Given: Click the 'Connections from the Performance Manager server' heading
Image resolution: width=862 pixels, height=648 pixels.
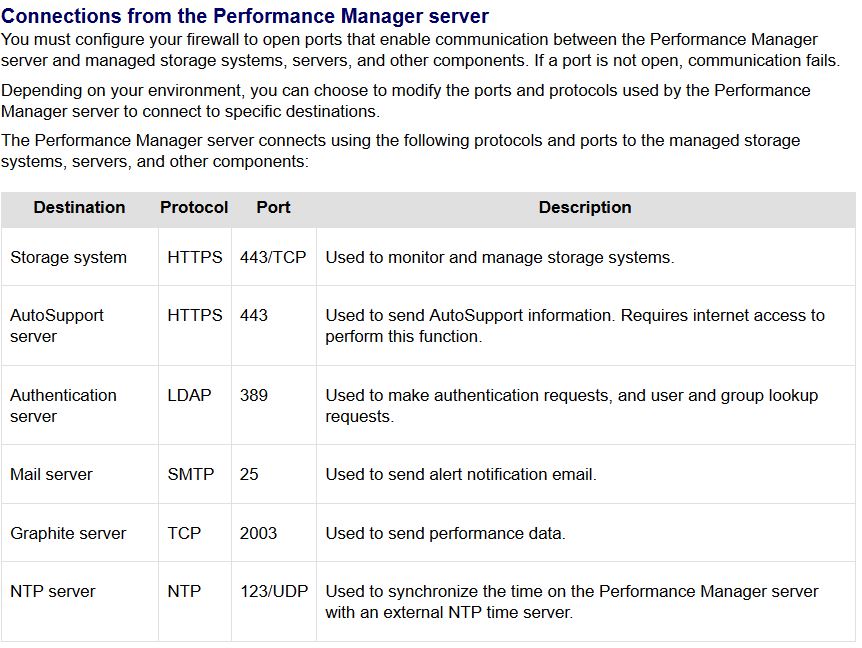Looking at the screenshot, I should [245, 16].
